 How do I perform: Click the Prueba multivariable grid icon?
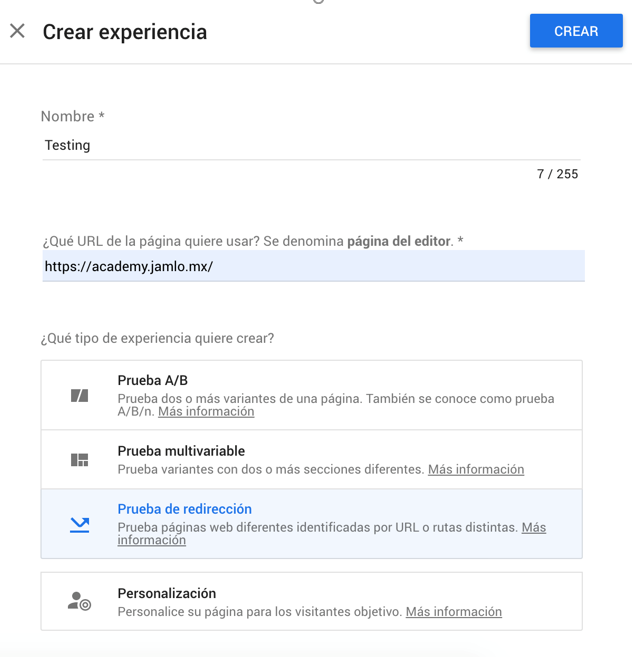pyautogui.click(x=80, y=460)
